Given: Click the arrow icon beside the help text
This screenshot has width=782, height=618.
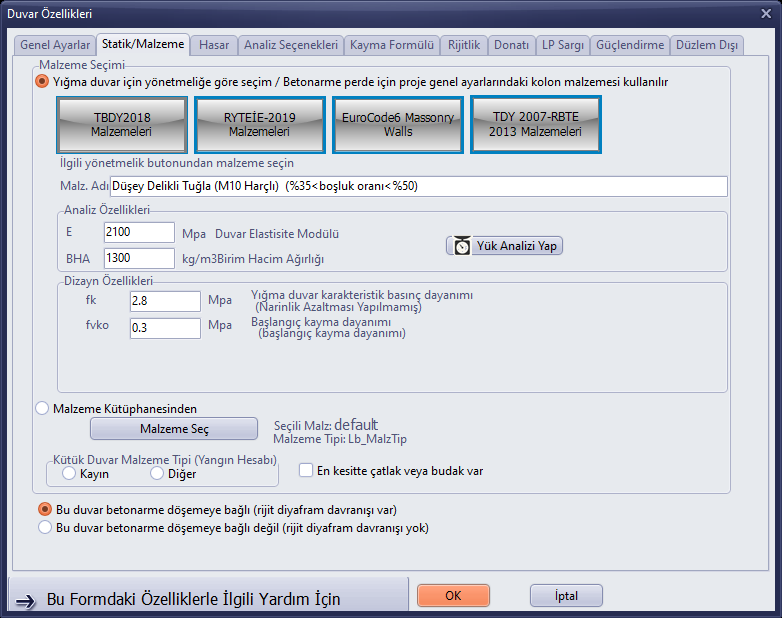Looking at the screenshot, I should point(25,602).
